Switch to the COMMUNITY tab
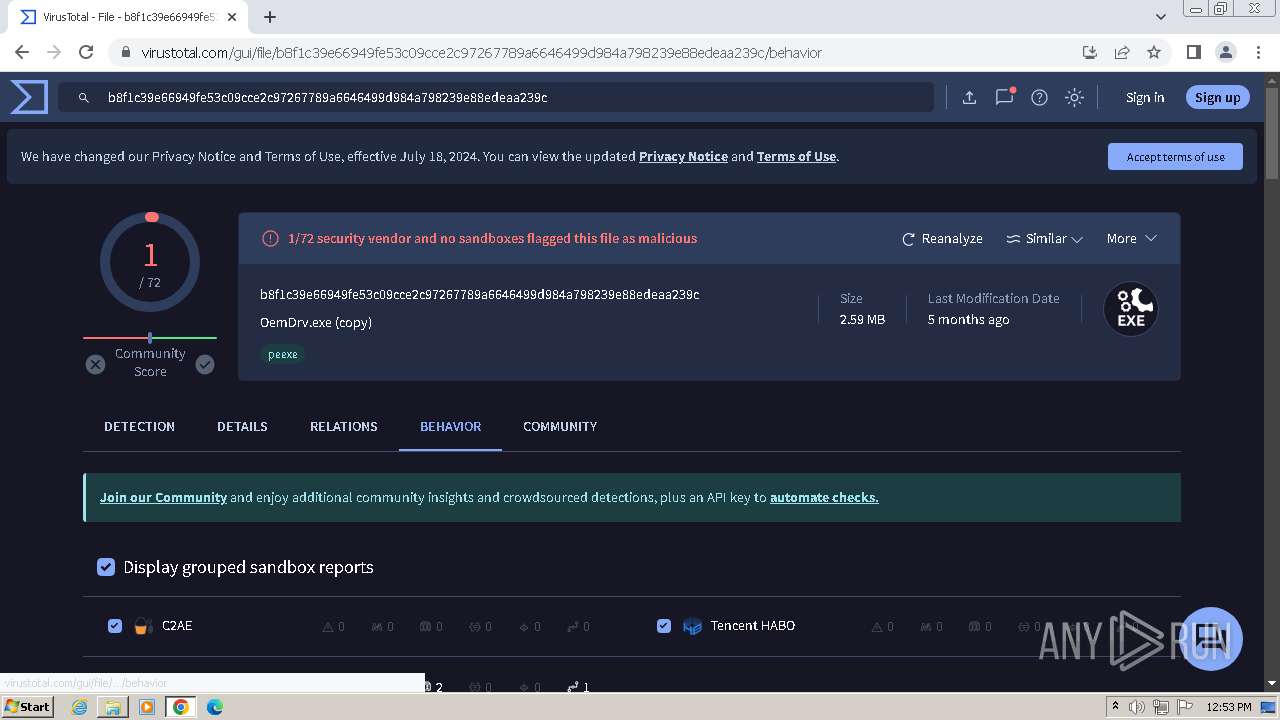The height and width of the screenshot is (720, 1280). tap(560, 426)
